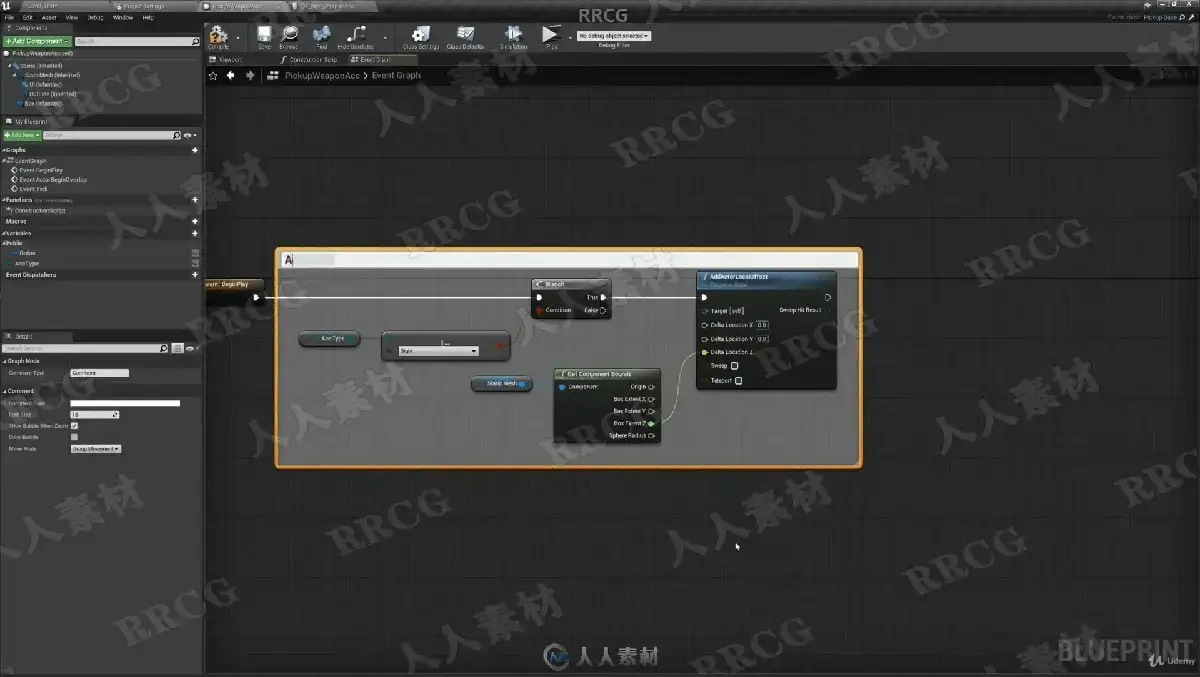This screenshot has width=1200, height=677.
Task: Open Hide Unrelated options dropdown arrow
Action: point(385,38)
